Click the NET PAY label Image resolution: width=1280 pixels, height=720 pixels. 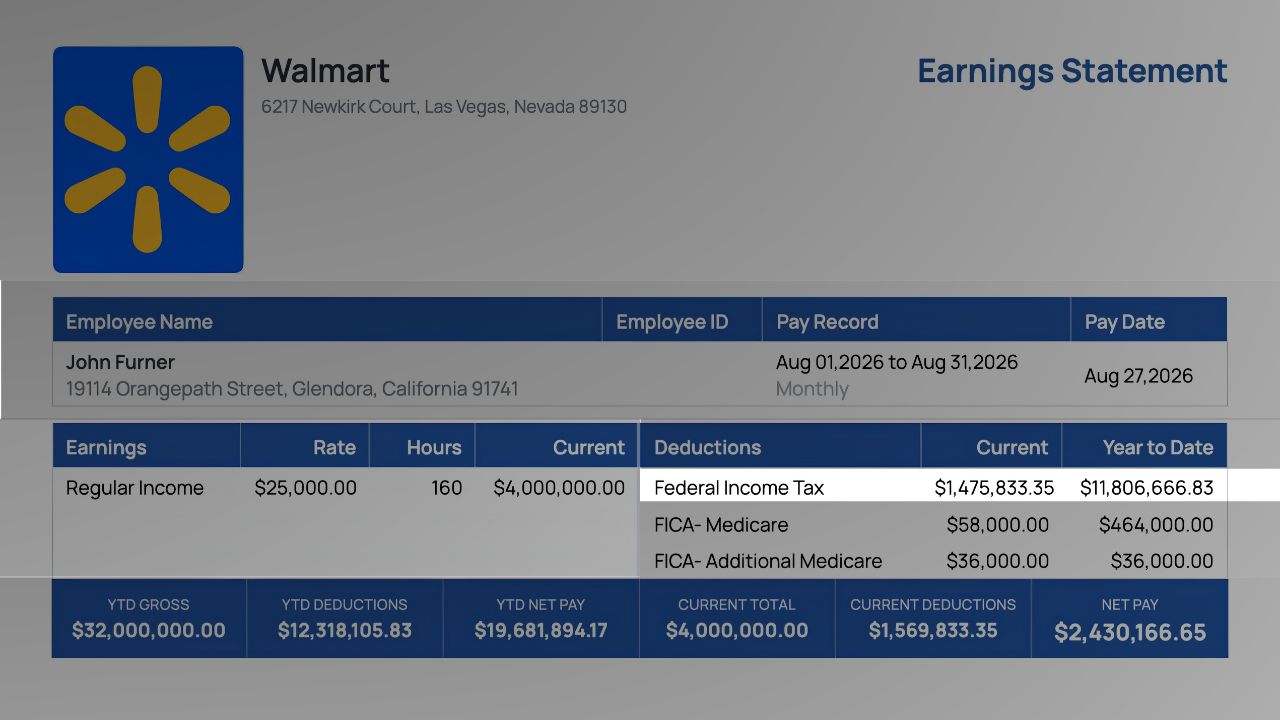[1130, 605]
